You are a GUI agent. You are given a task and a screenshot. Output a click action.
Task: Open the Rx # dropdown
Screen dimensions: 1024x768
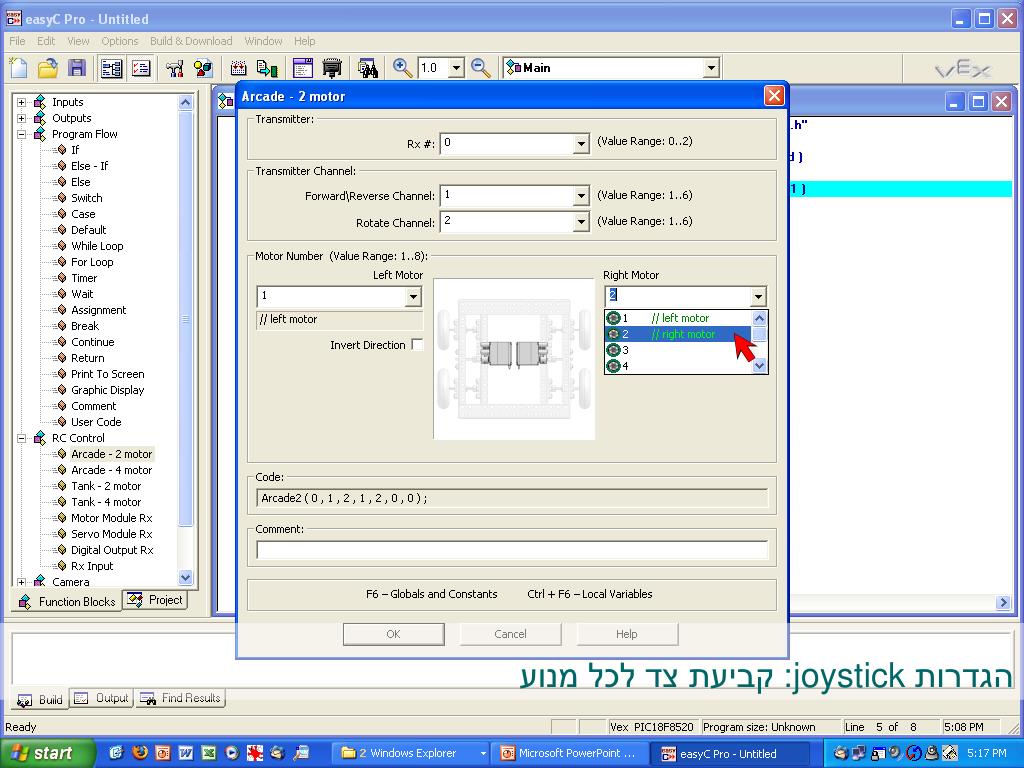tap(581, 144)
